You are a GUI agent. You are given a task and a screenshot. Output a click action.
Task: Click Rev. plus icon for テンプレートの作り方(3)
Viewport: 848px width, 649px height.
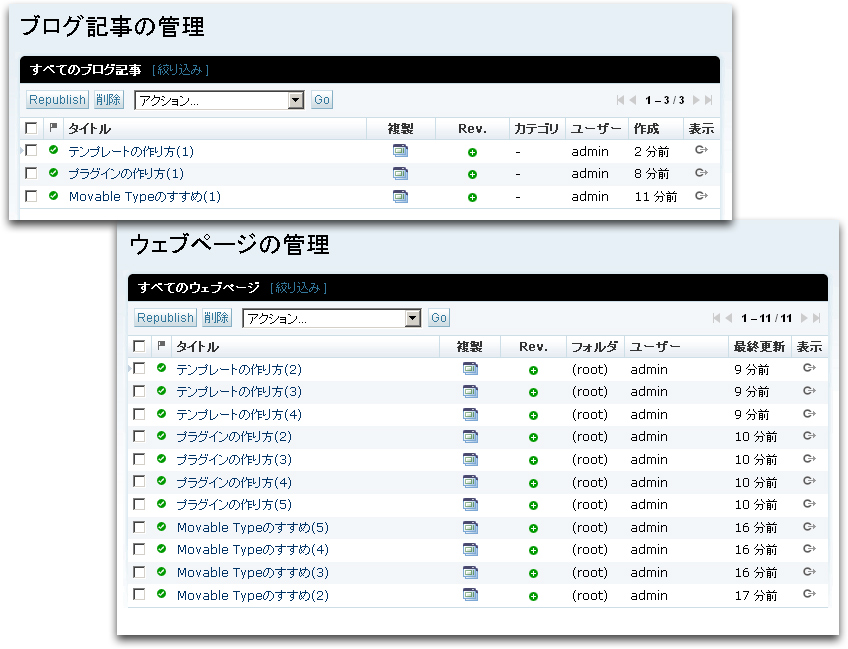[533, 393]
